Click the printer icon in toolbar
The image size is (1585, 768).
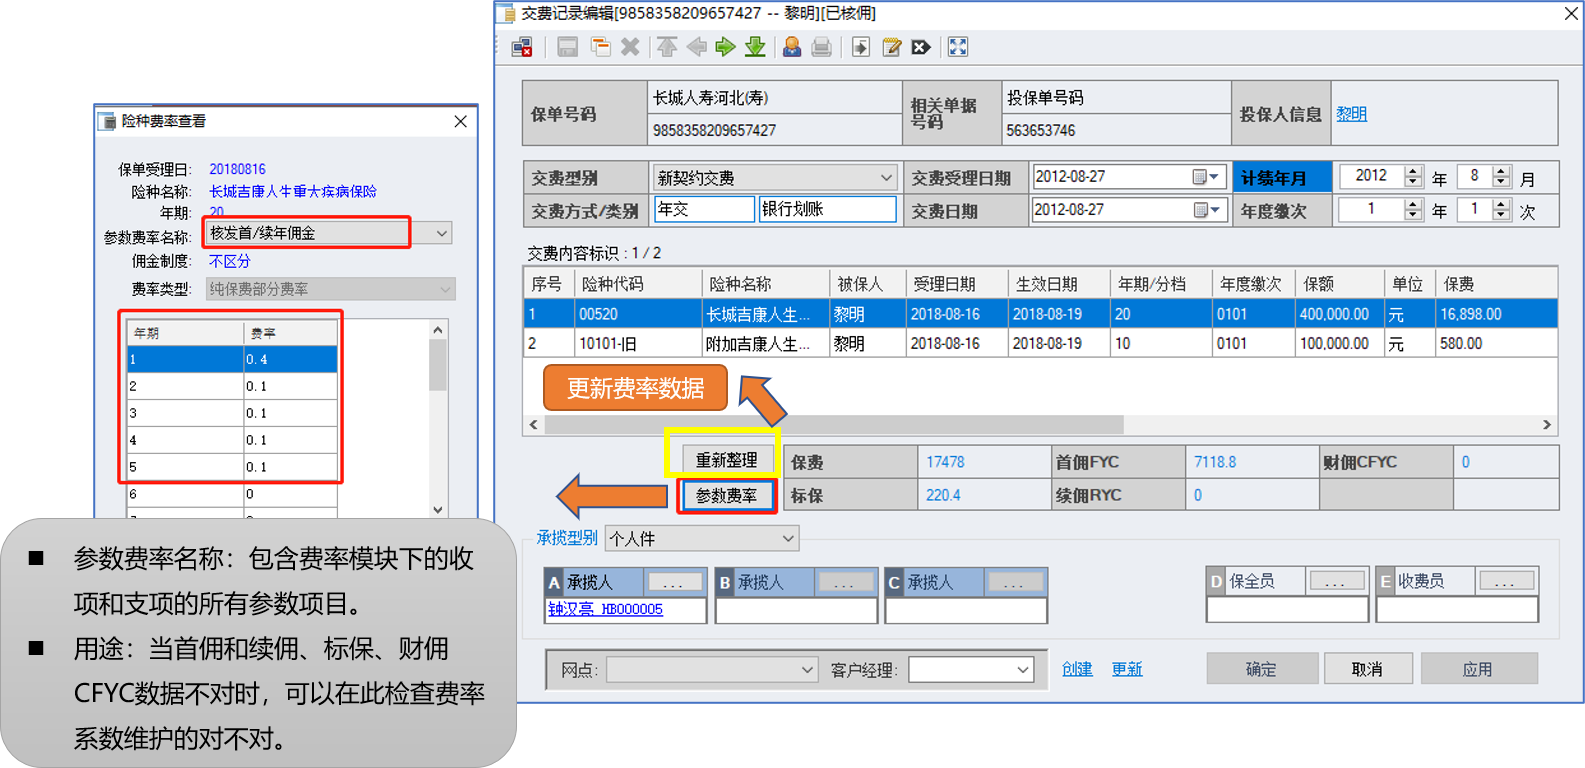tap(821, 47)
